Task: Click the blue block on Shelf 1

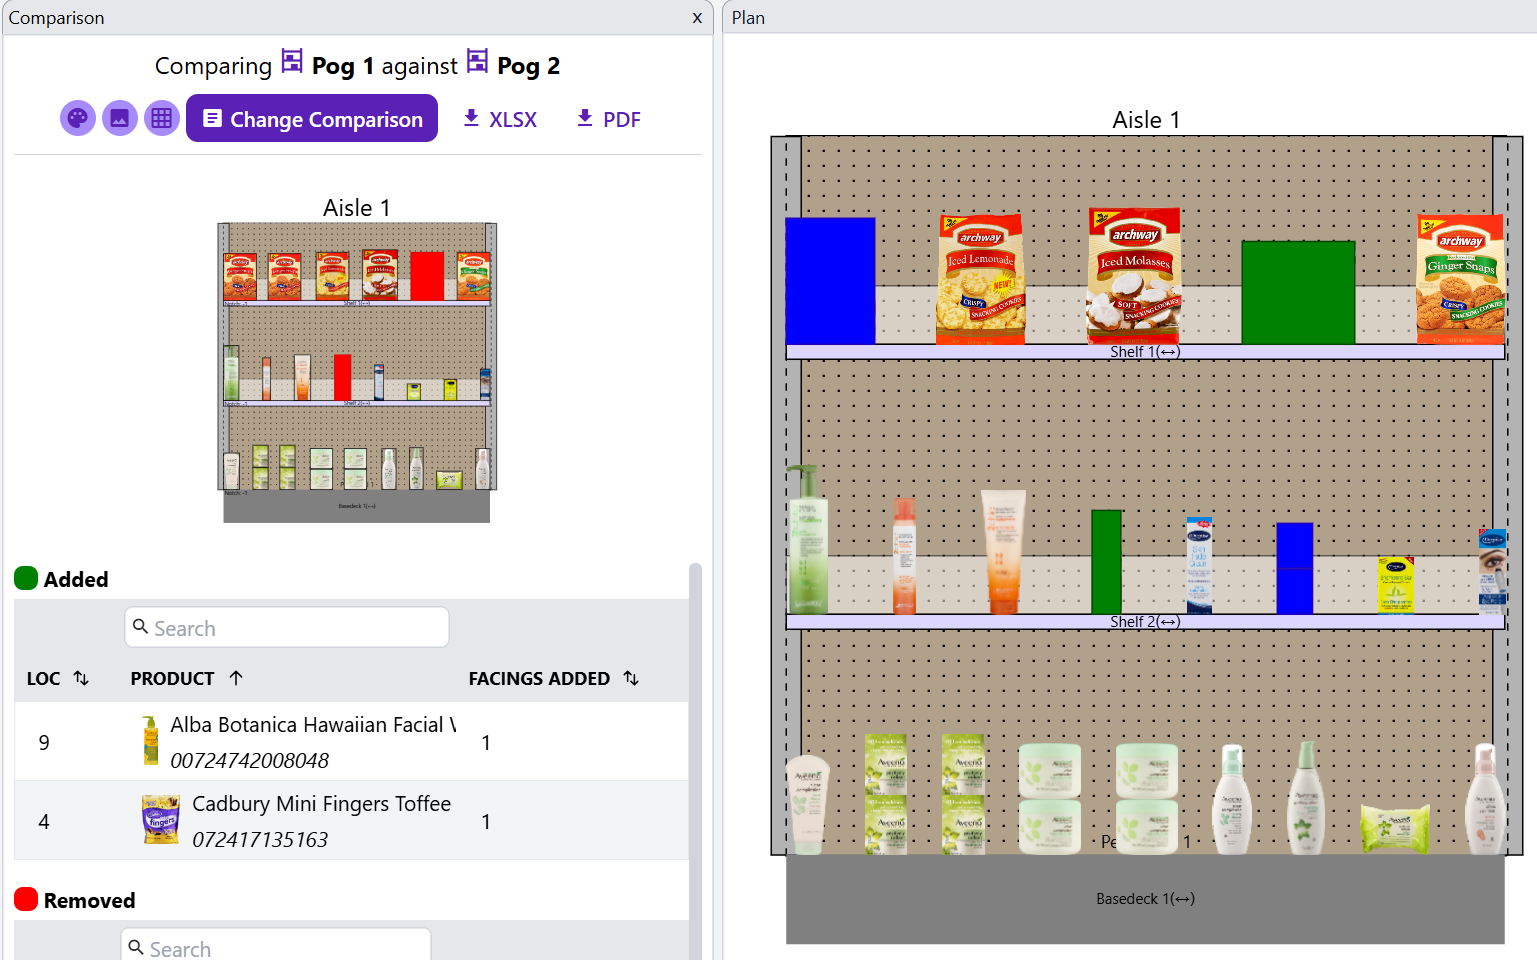Action: [830, 281]
